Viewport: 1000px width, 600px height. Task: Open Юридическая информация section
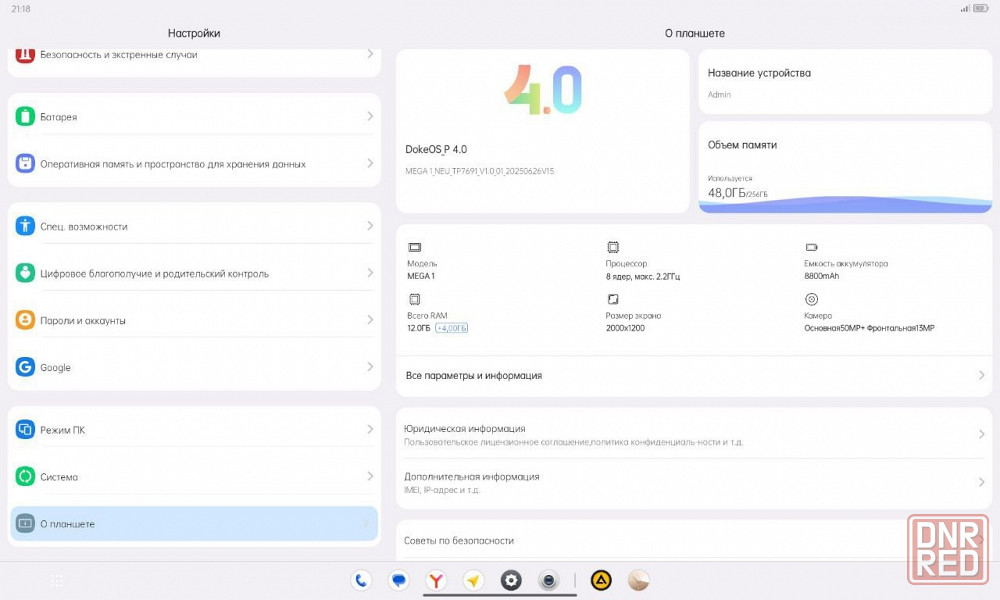coord(694,434)
